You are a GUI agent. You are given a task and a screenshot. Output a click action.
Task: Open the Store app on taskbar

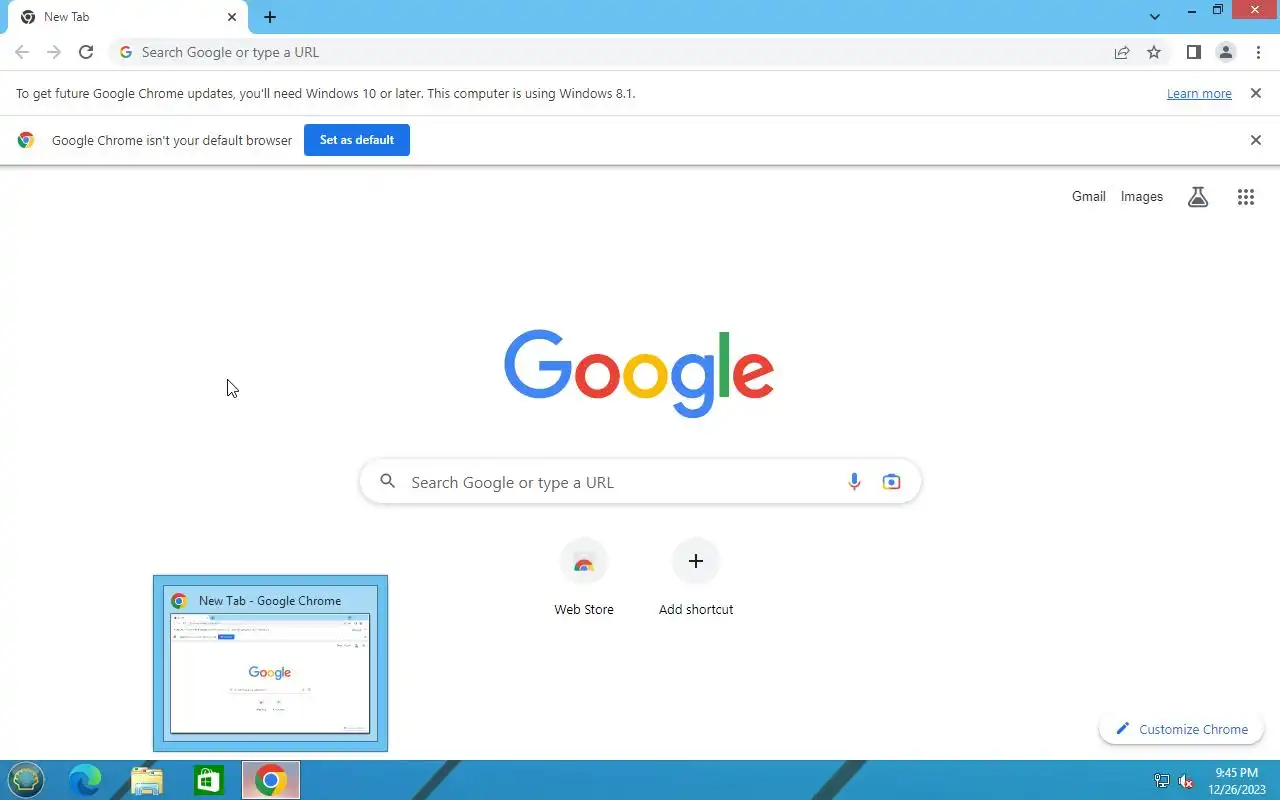tap(208, 780)
